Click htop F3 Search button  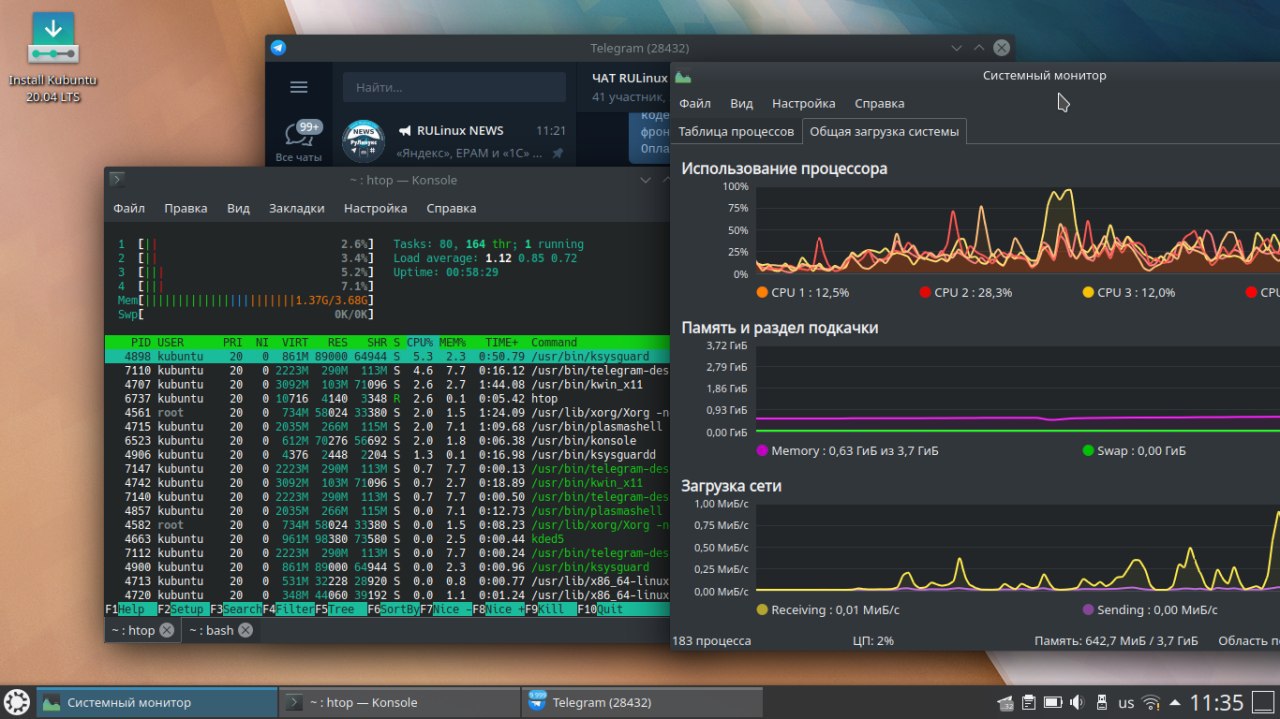click(x=235, y=609)
